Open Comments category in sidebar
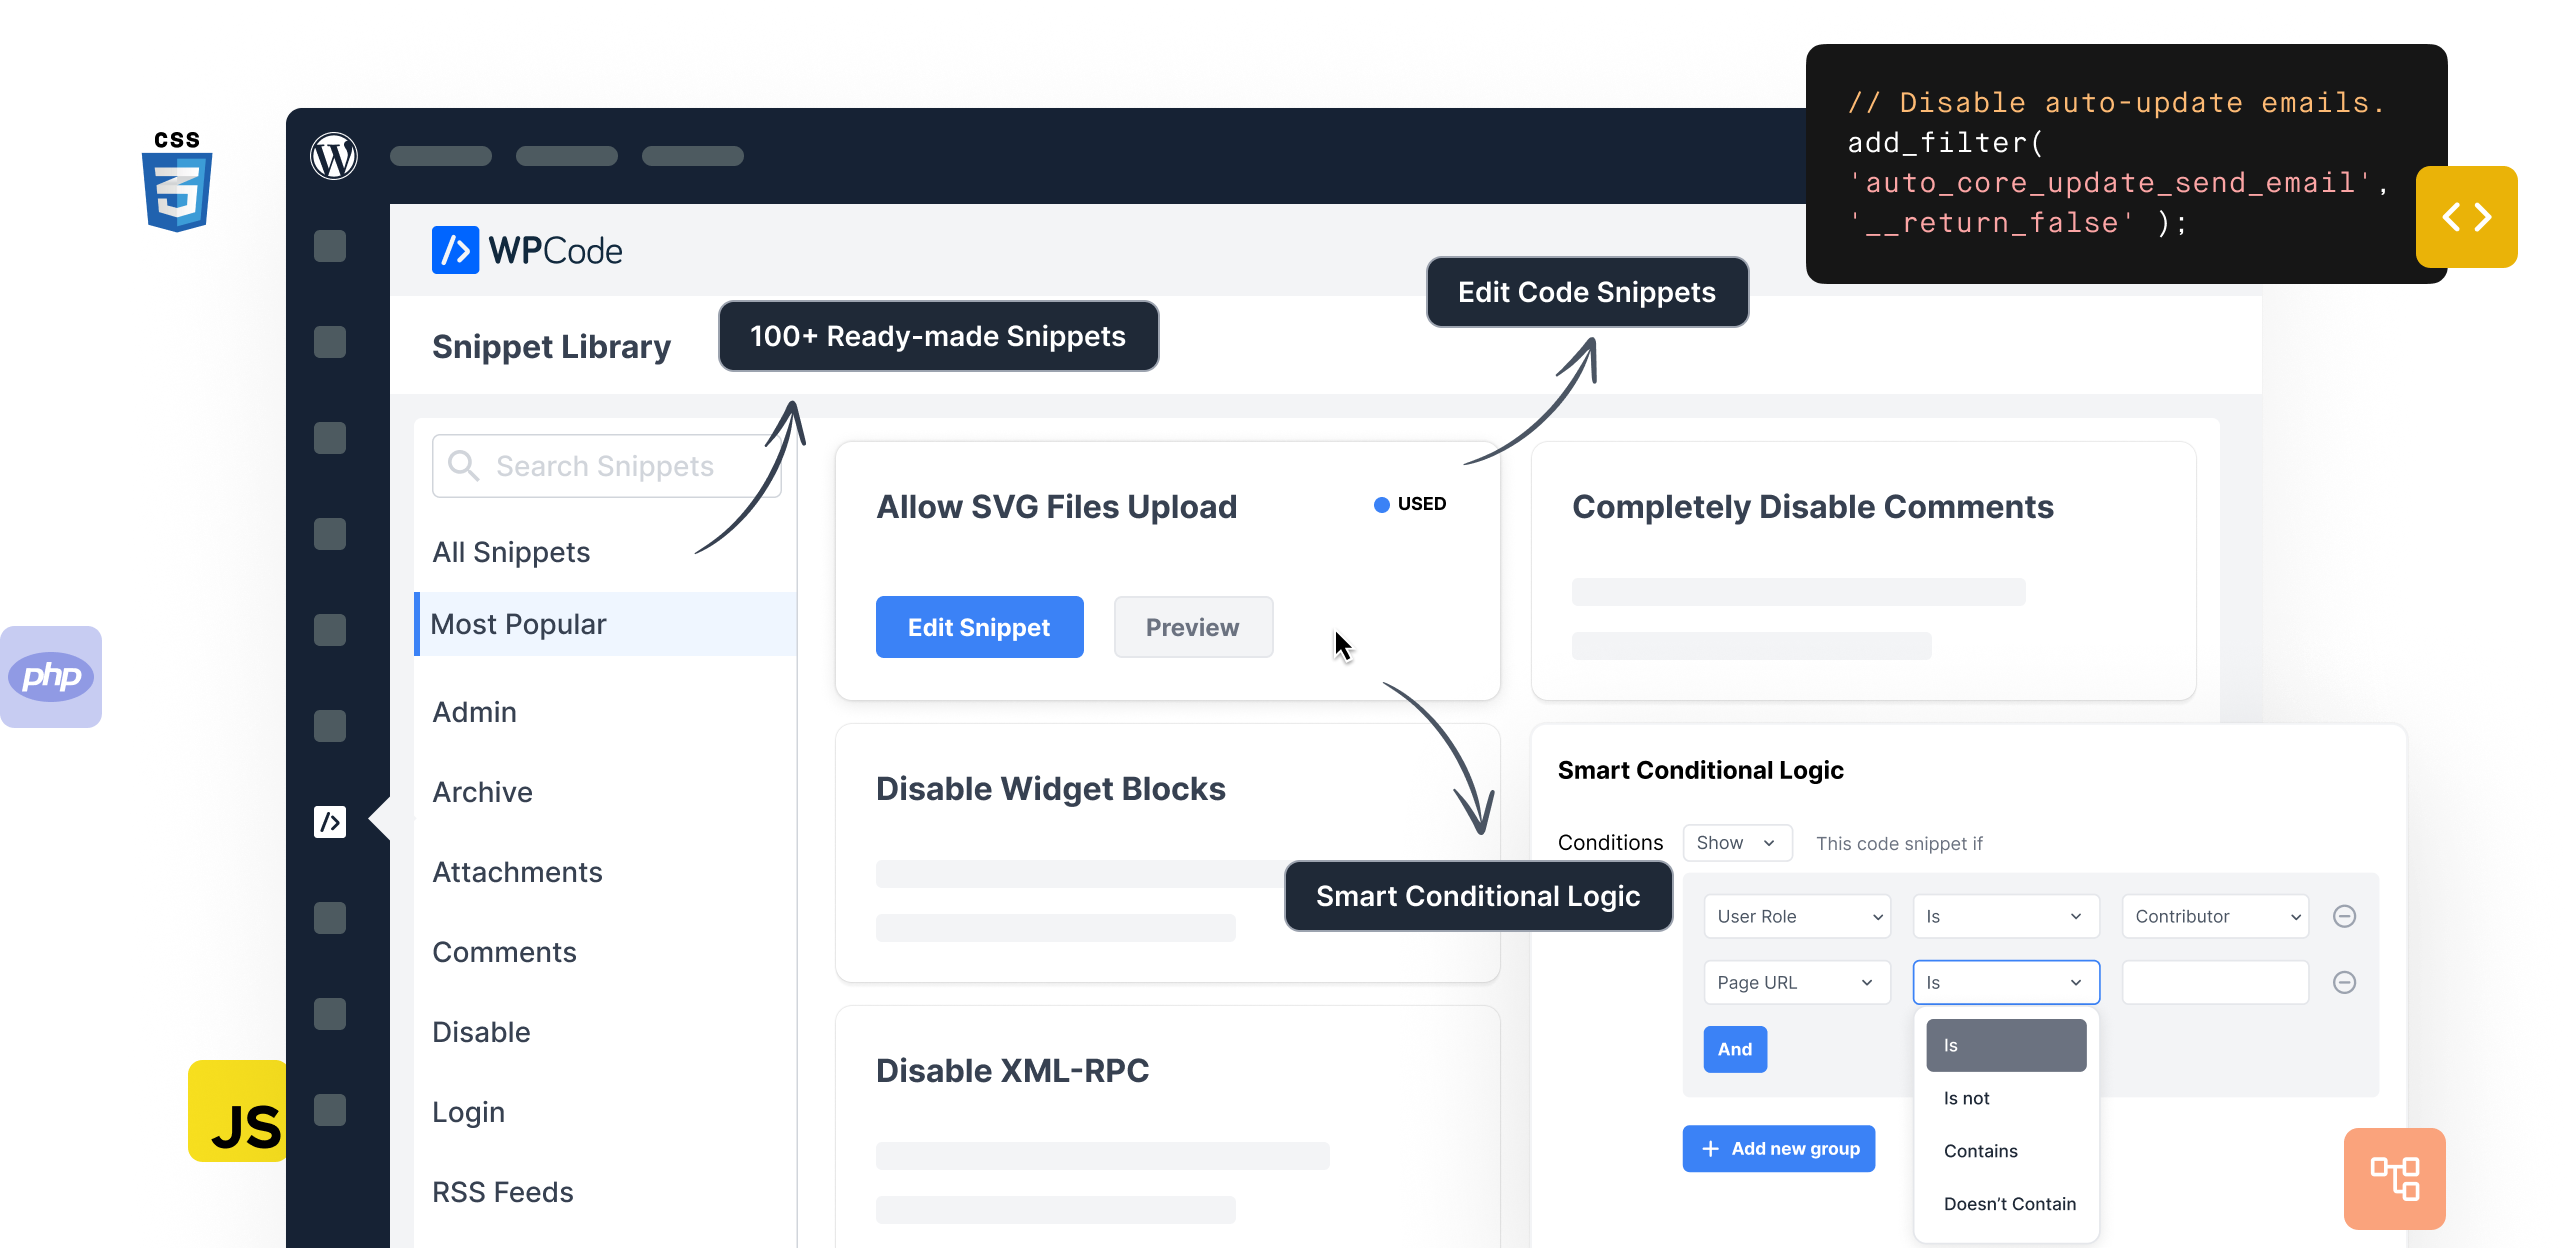2570x1248 pixels. coord(503,951)
